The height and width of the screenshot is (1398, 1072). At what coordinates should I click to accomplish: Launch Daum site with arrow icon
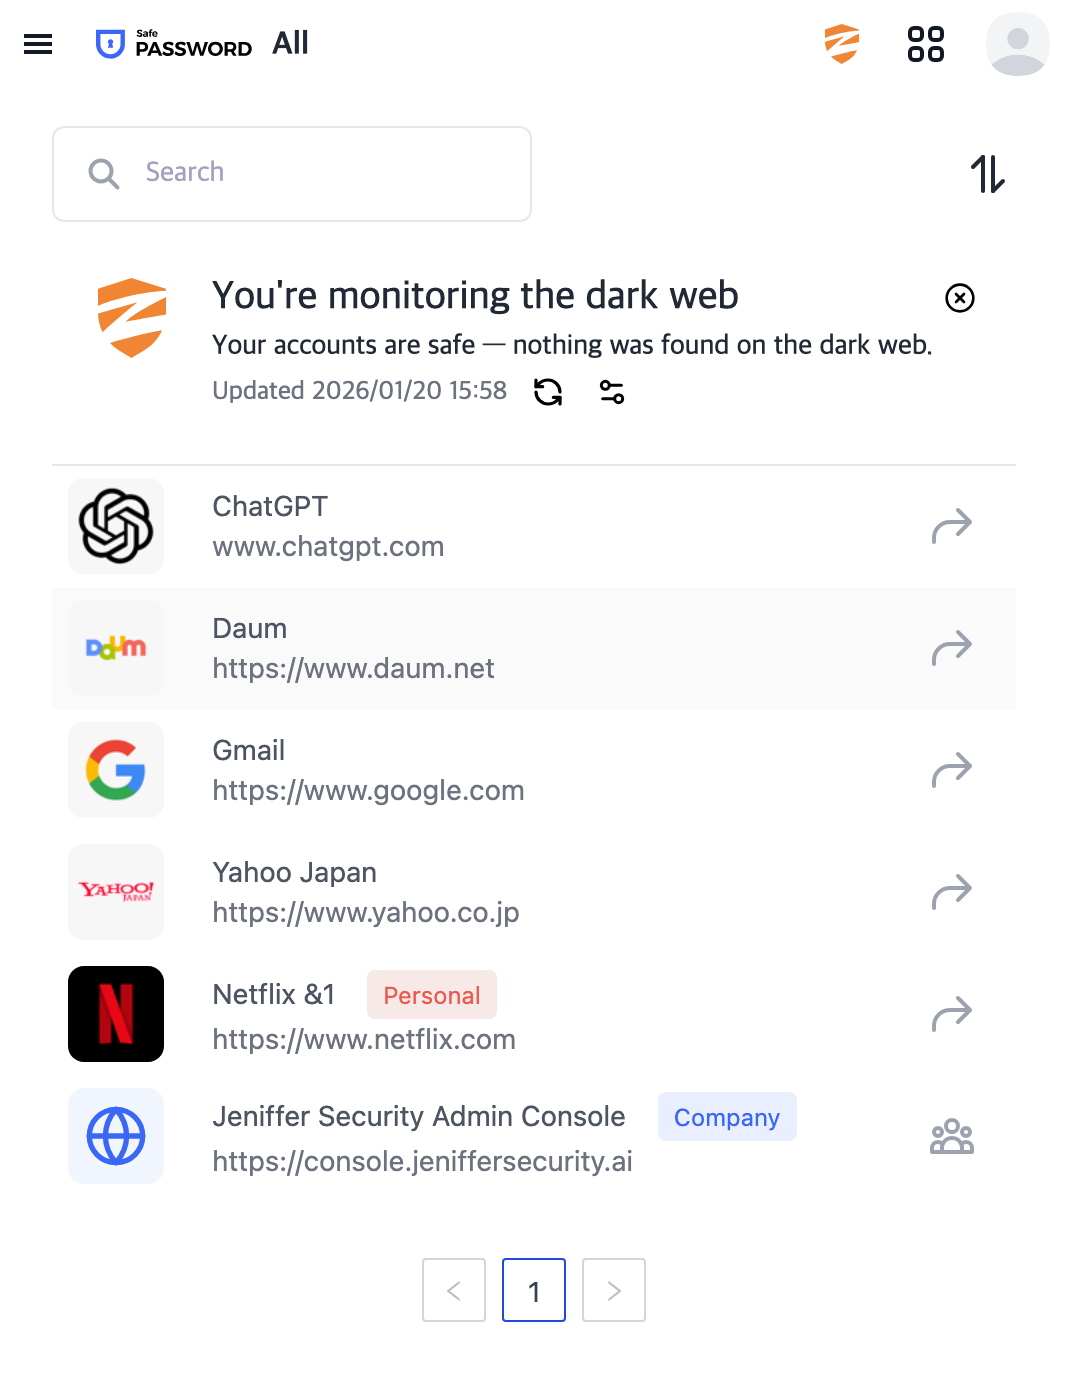click(951, 648)
